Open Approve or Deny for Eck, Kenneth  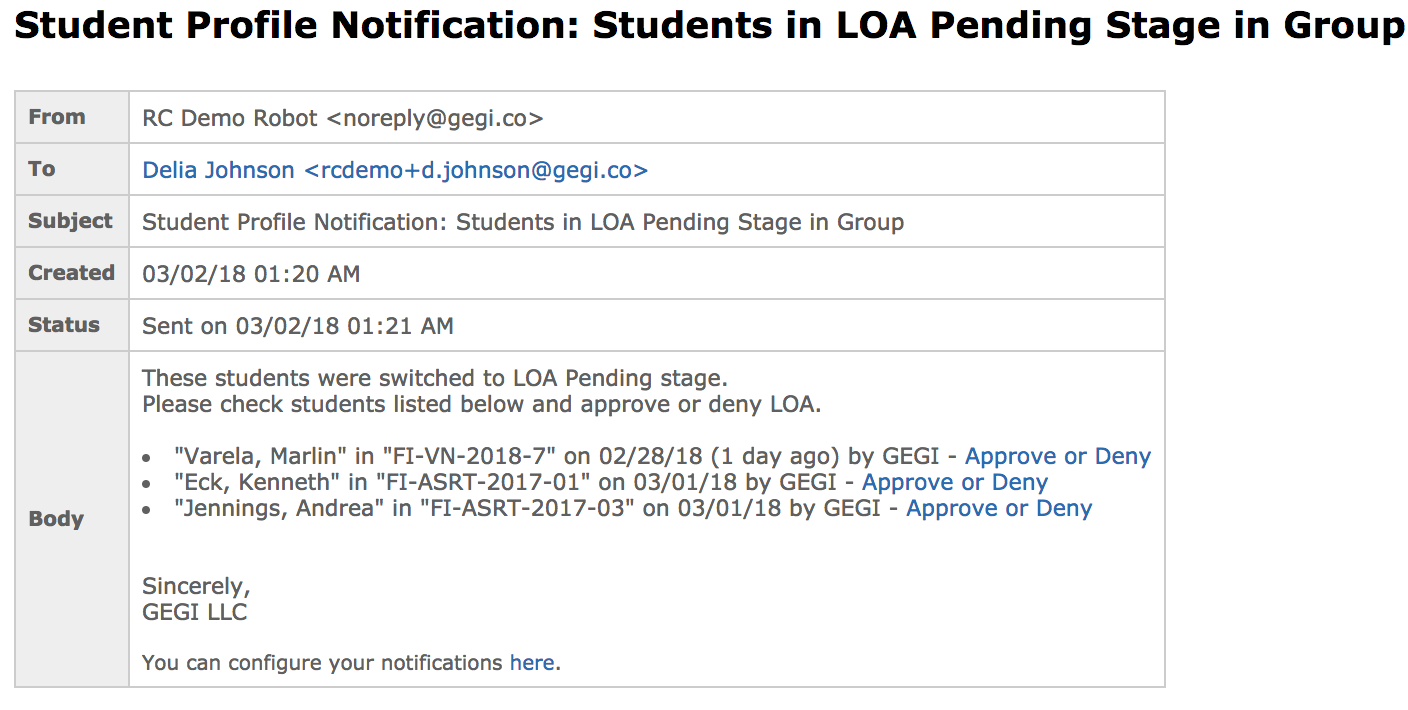click(954, 482)
